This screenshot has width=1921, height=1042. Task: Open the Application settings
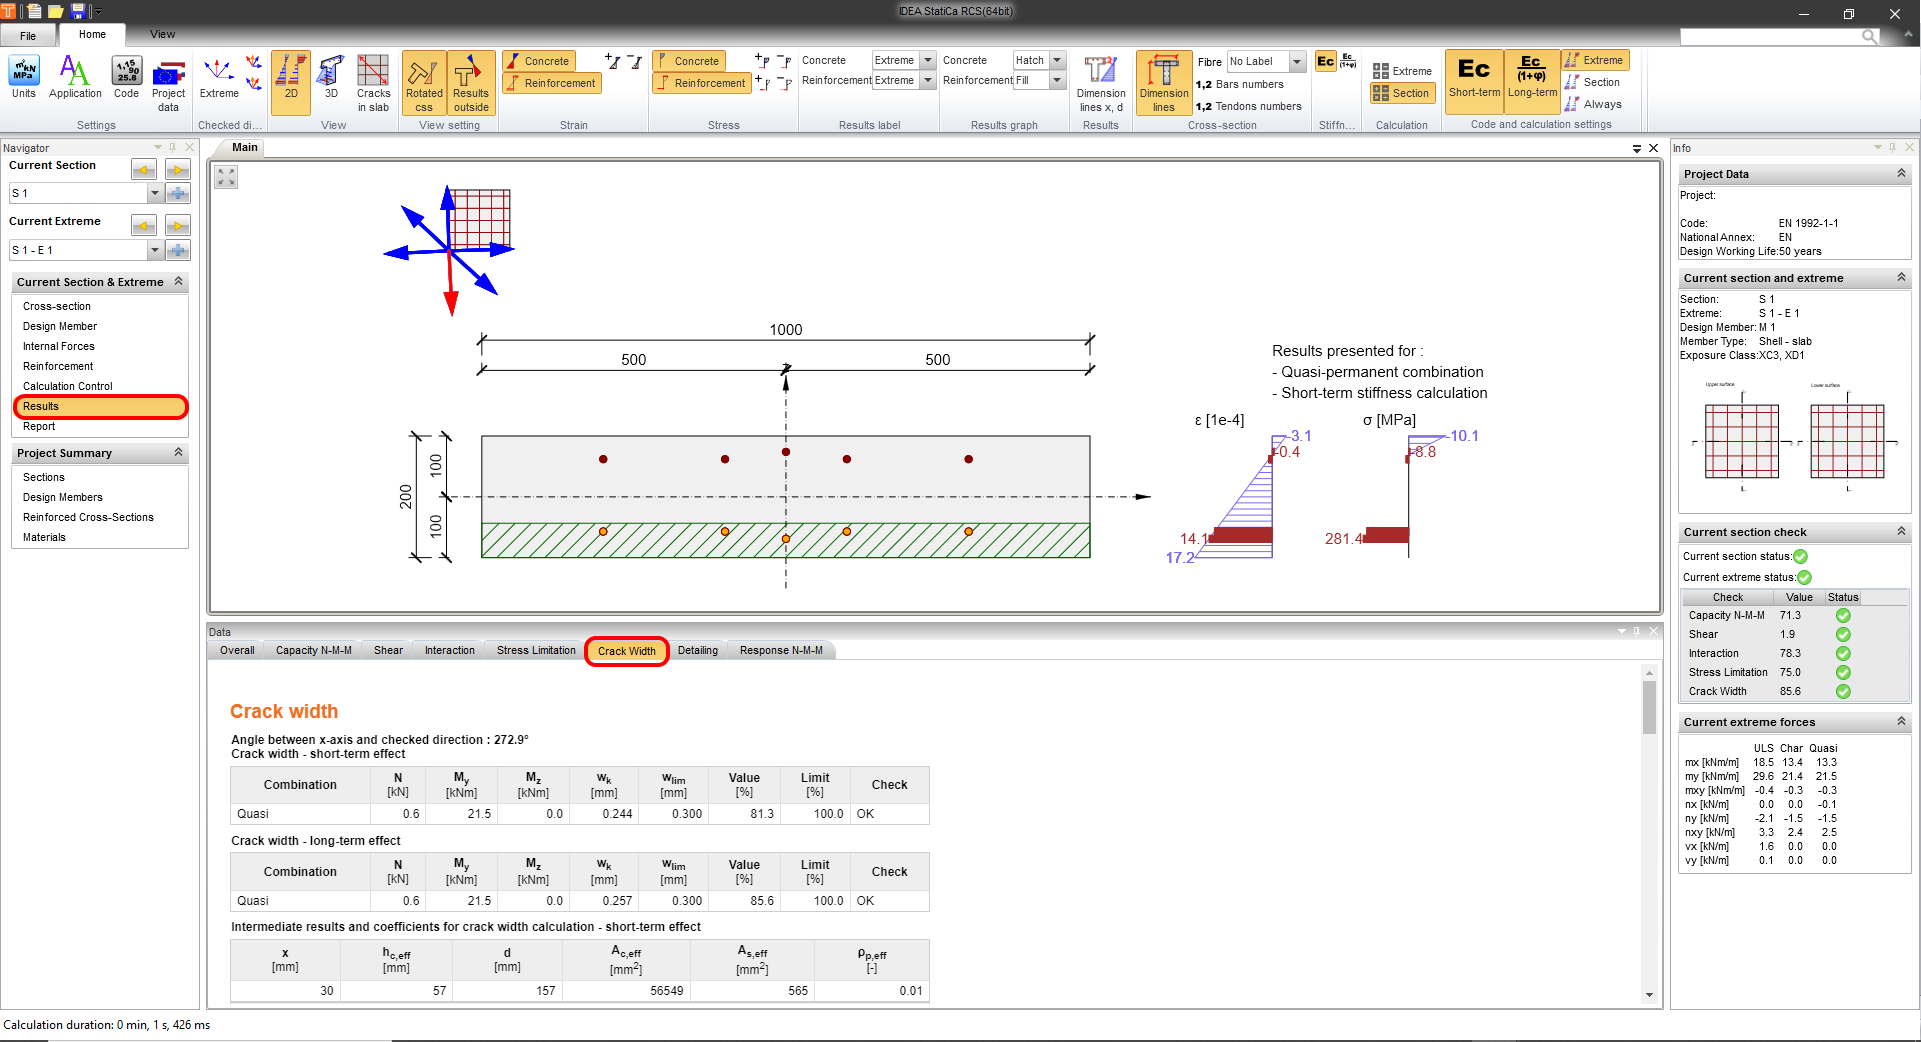(75, 78)
